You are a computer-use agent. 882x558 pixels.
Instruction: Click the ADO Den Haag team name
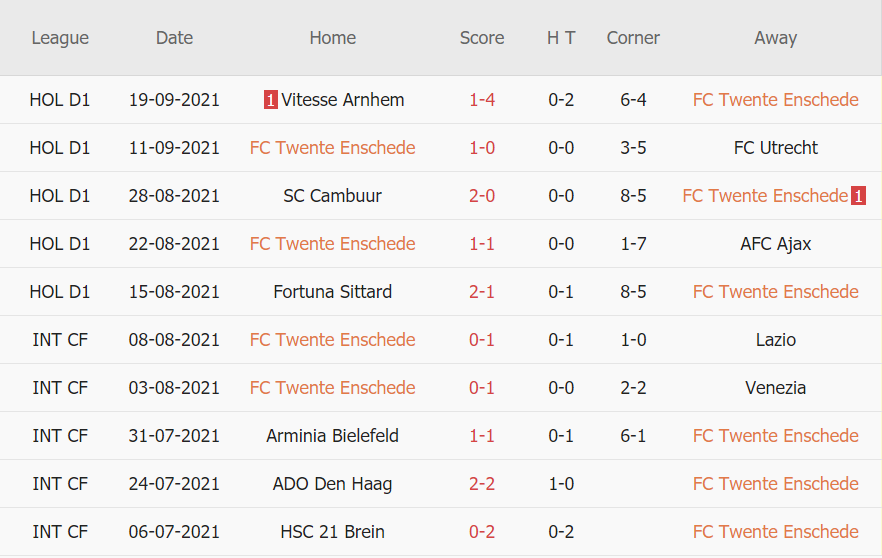[332, 484]
